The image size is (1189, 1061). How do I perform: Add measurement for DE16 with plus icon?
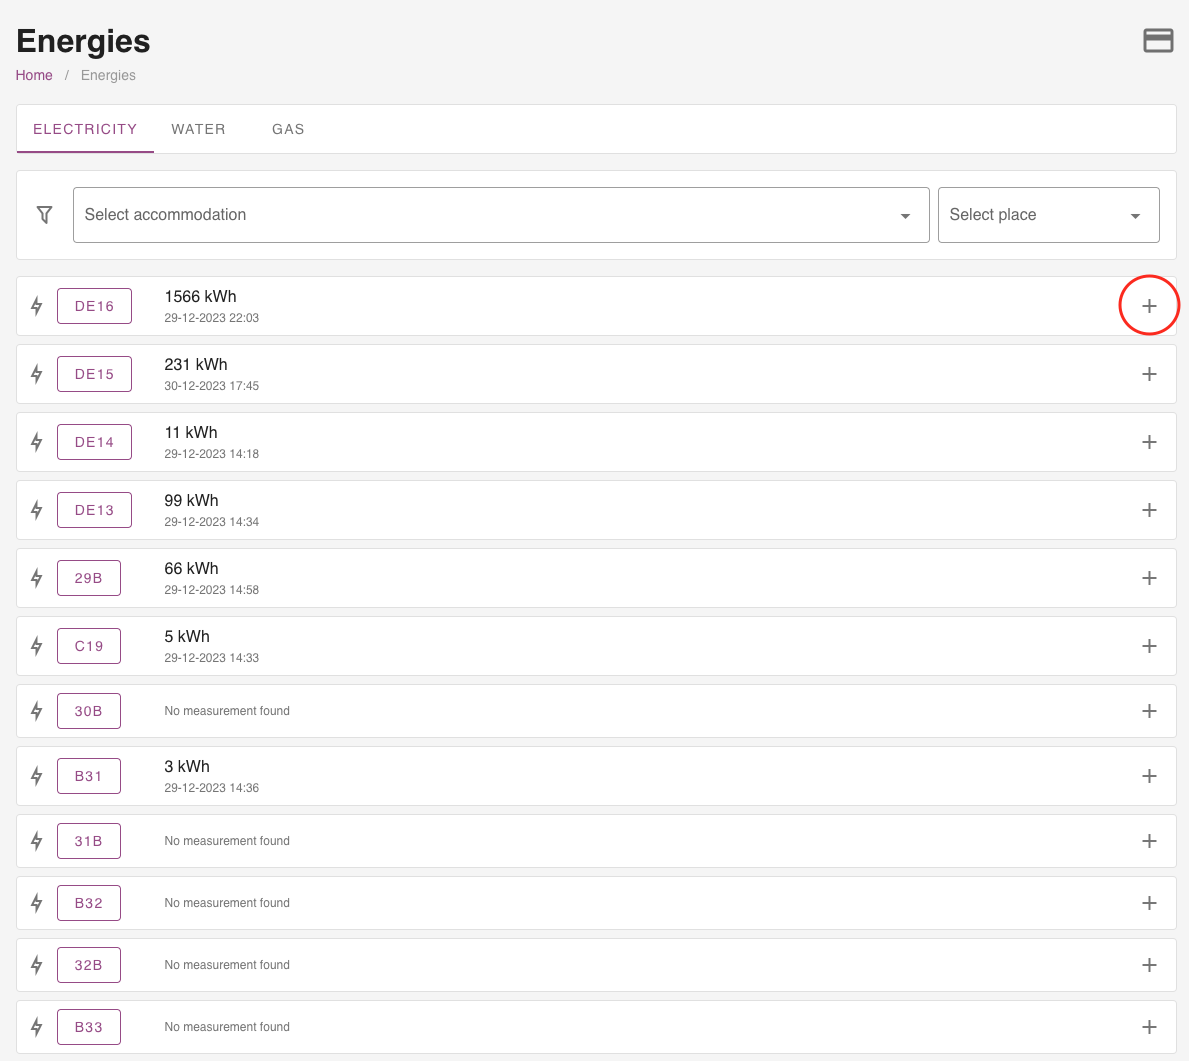[x=1149, y=306]
